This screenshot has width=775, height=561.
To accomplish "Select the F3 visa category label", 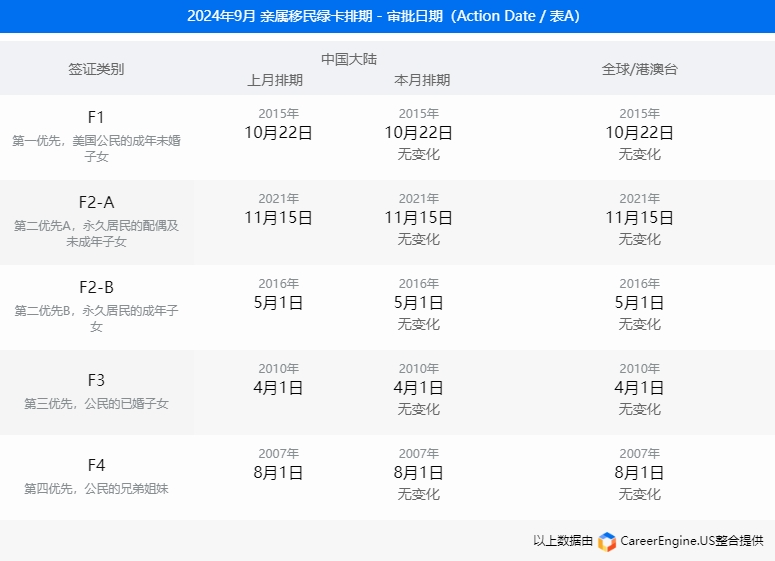I will click(96, 380).
